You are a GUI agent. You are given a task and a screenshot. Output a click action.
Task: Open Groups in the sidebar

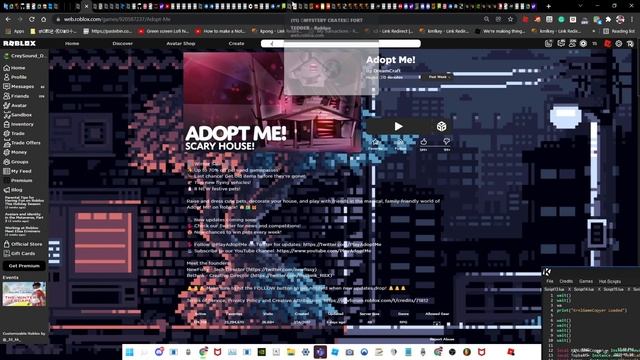click(x=16, y=162)
